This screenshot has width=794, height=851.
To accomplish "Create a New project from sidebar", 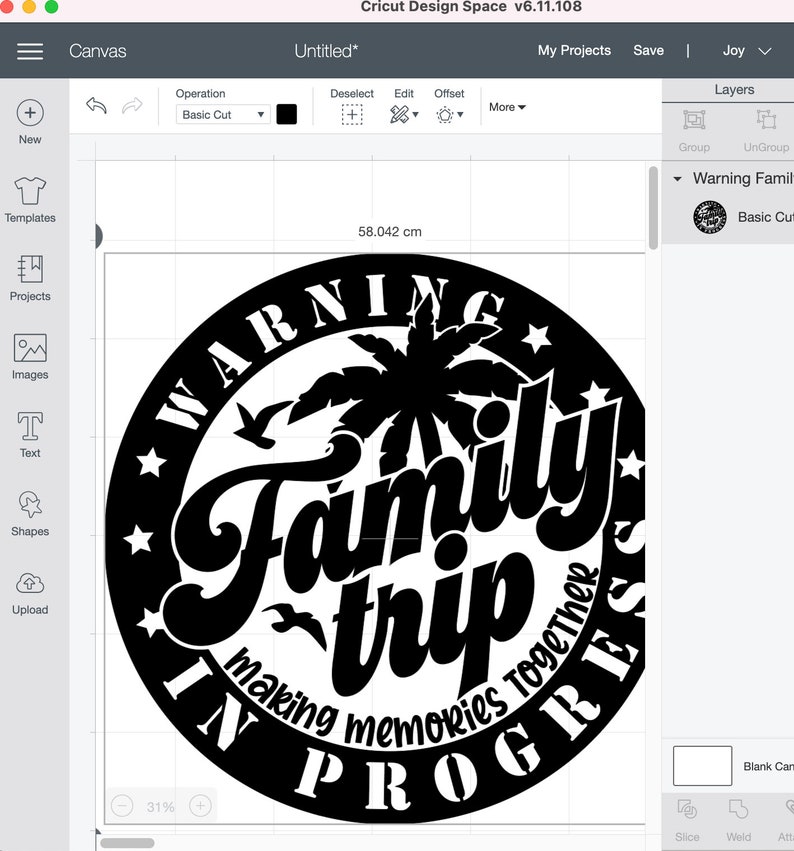I will [30, 122].
